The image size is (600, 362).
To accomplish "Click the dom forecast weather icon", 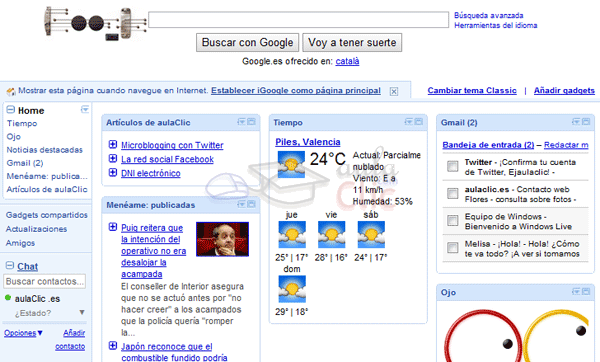I will [x=292, y=289].
